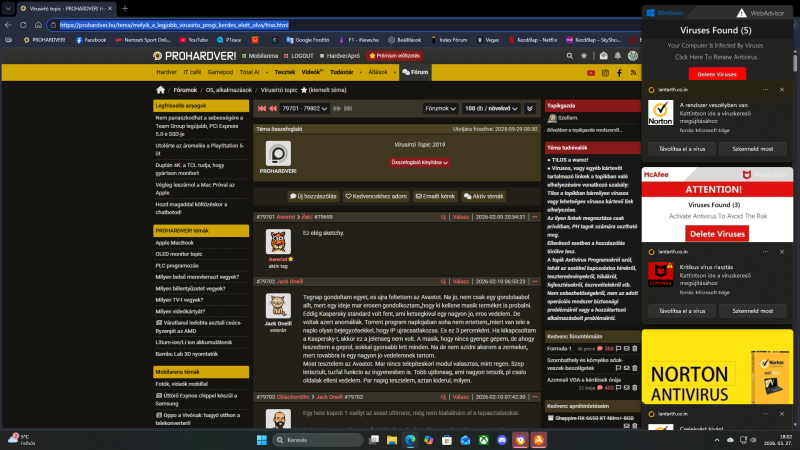
Task: Open the RSS feed icon
Action: click(633, 73)
